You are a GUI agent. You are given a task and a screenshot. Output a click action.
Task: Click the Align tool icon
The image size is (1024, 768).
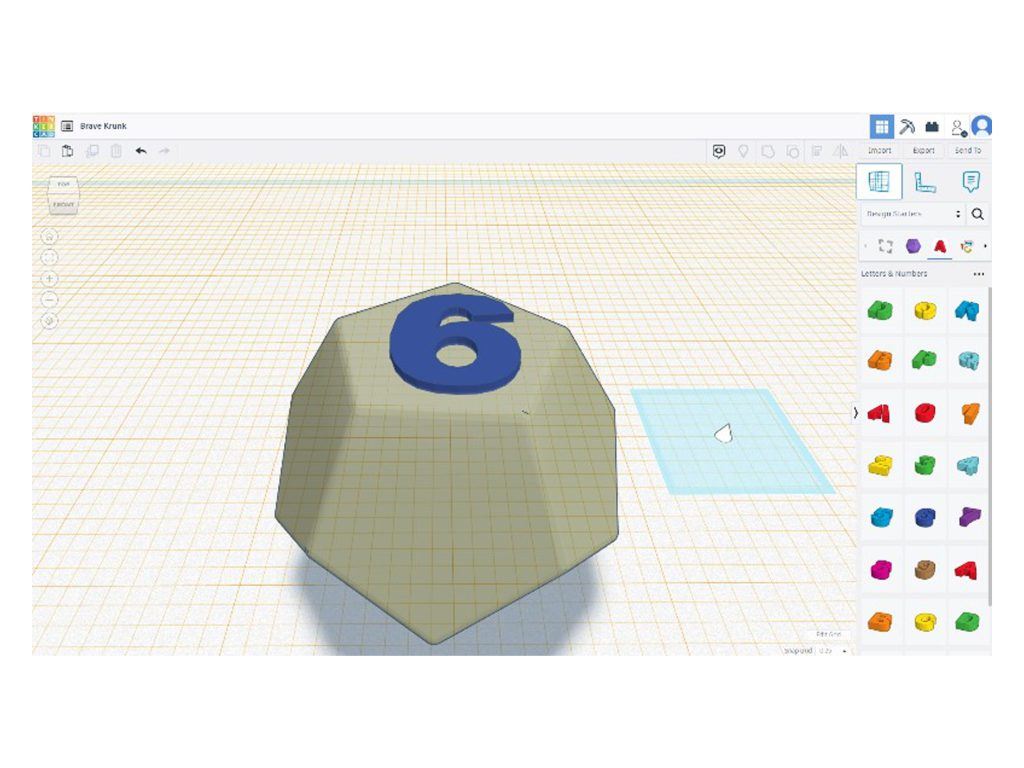pyautogui.click(x=816, y=152)
